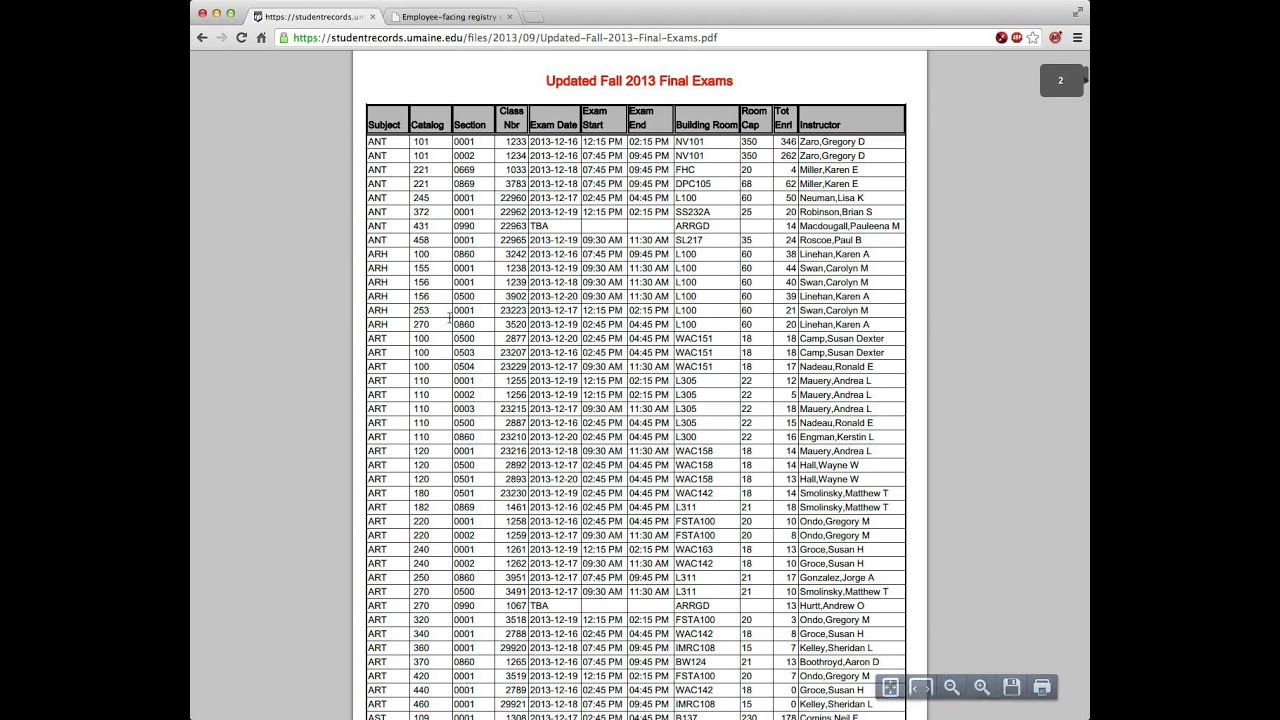Screen dimensions: 1280x720
Task: Click the green padlock security icon
Action: pyautogui.click(x=284, y=38)
